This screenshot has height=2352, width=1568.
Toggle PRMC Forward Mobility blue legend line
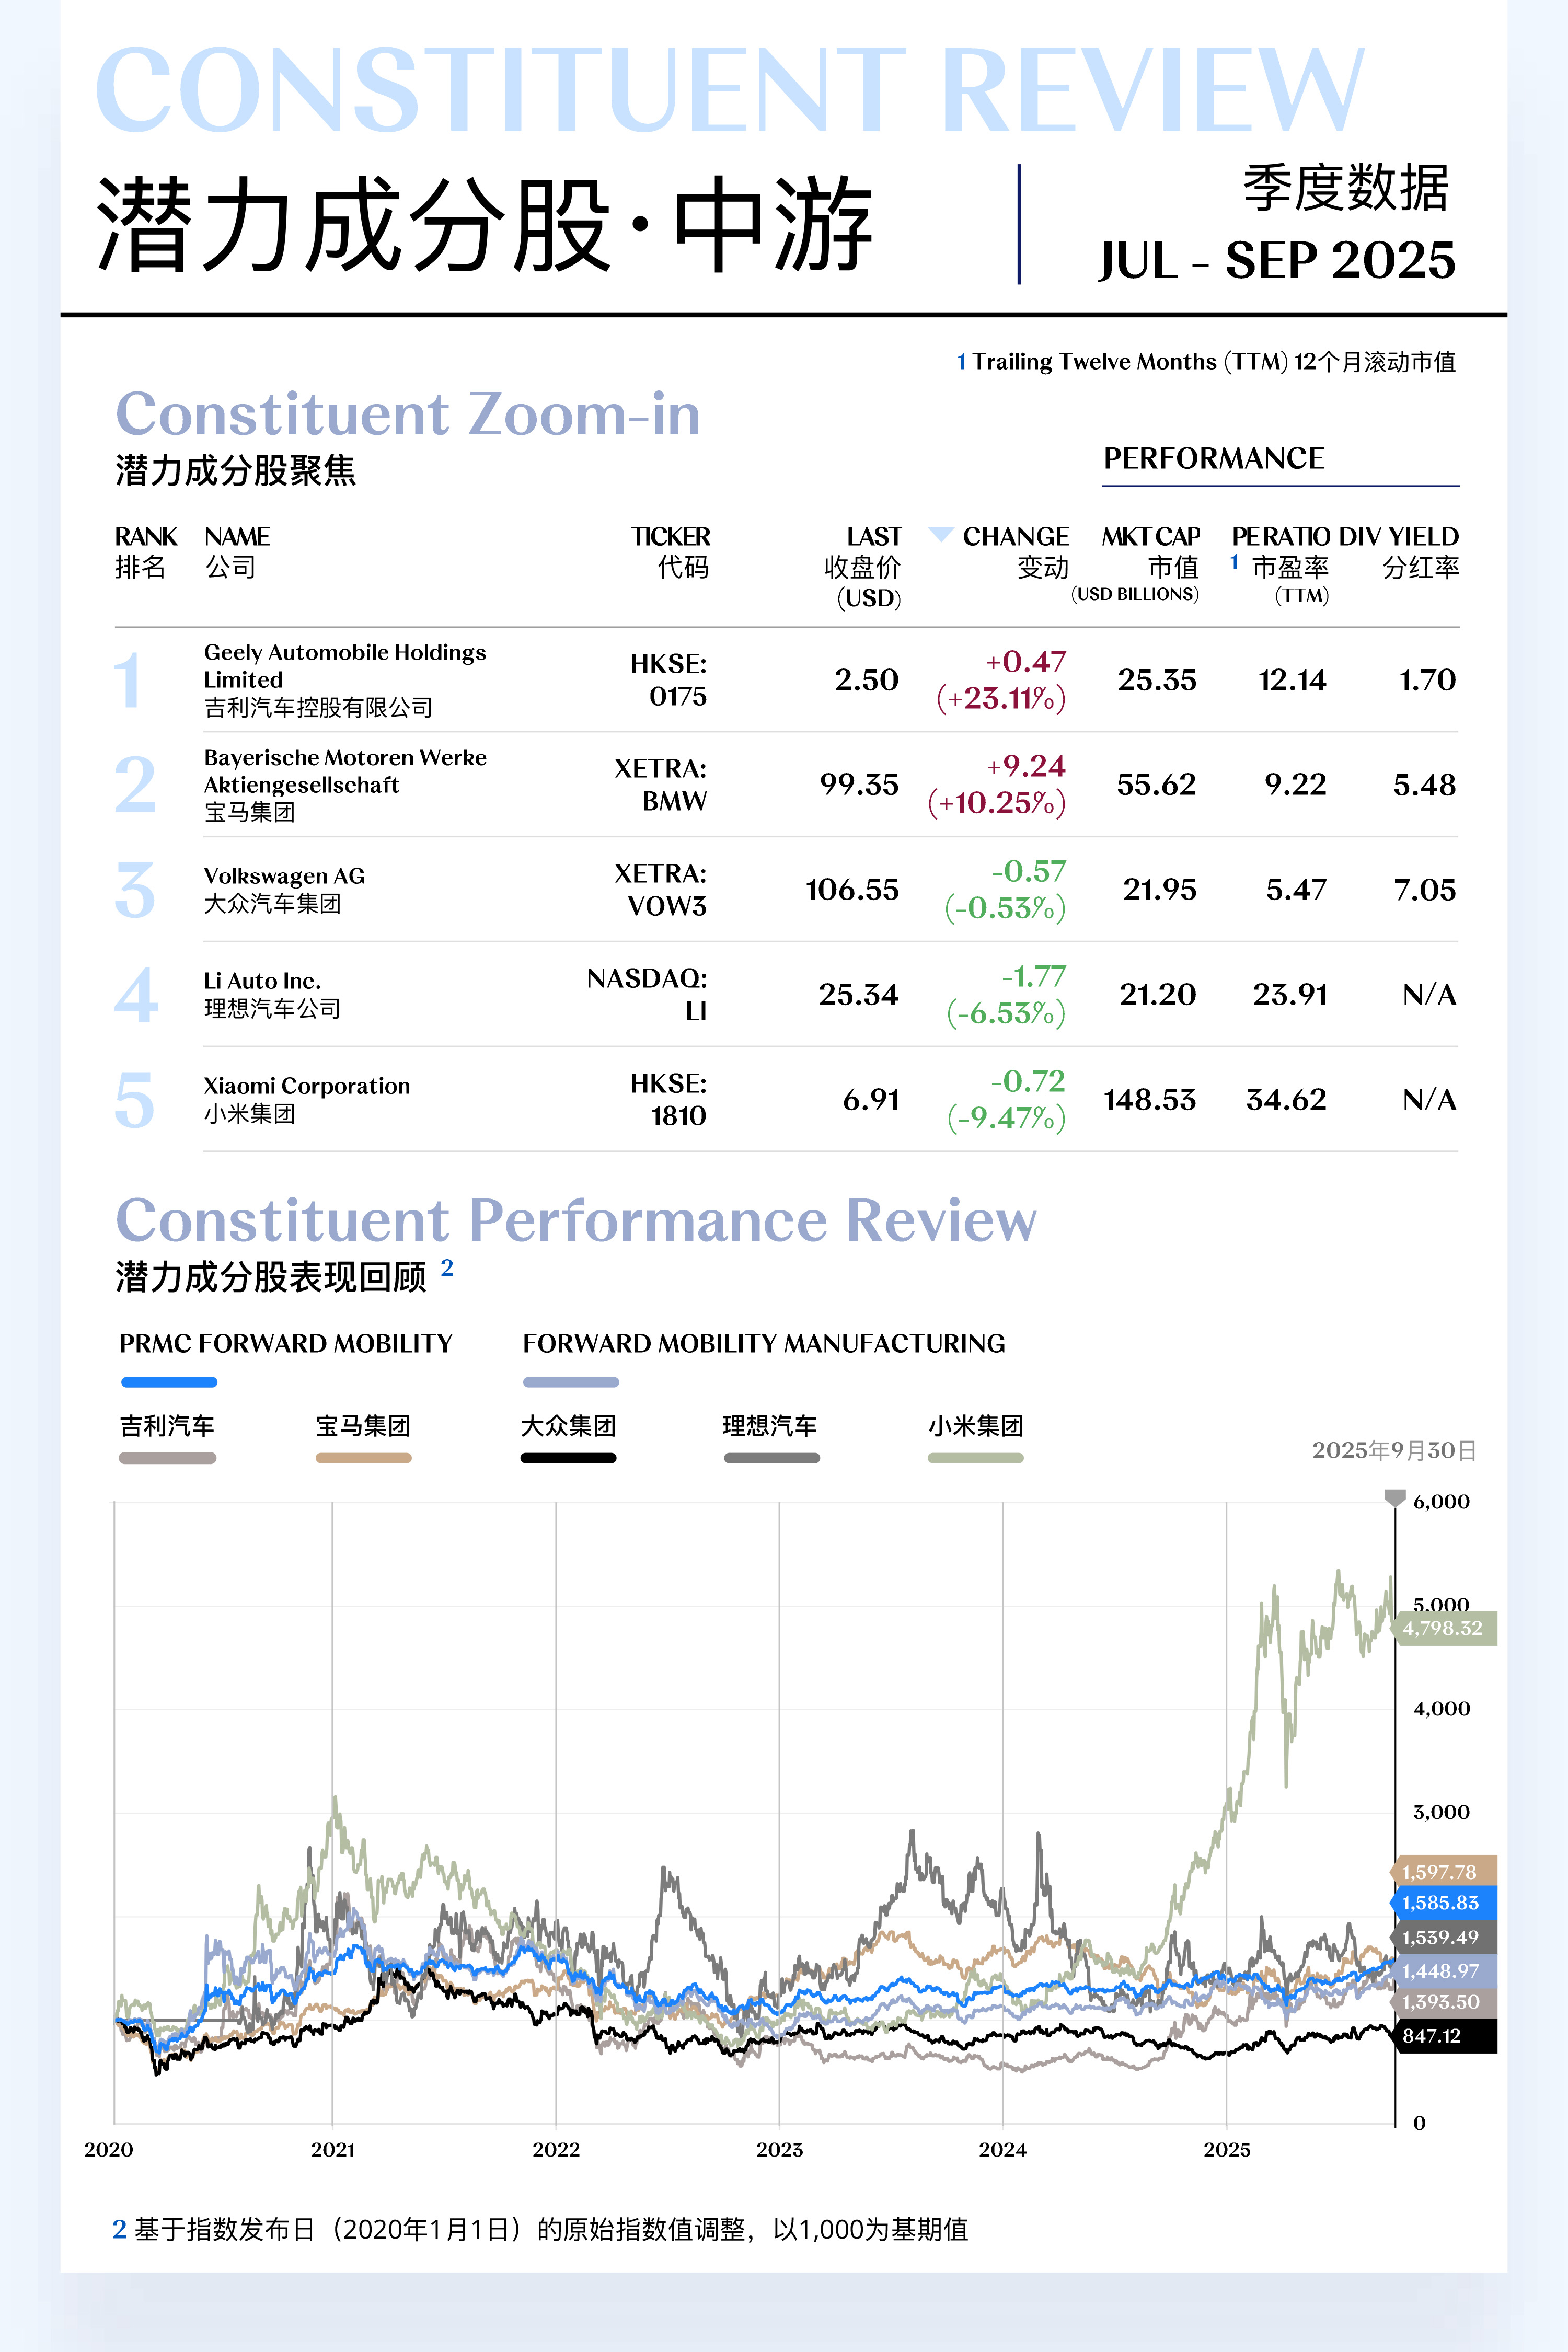point(169,1382)
